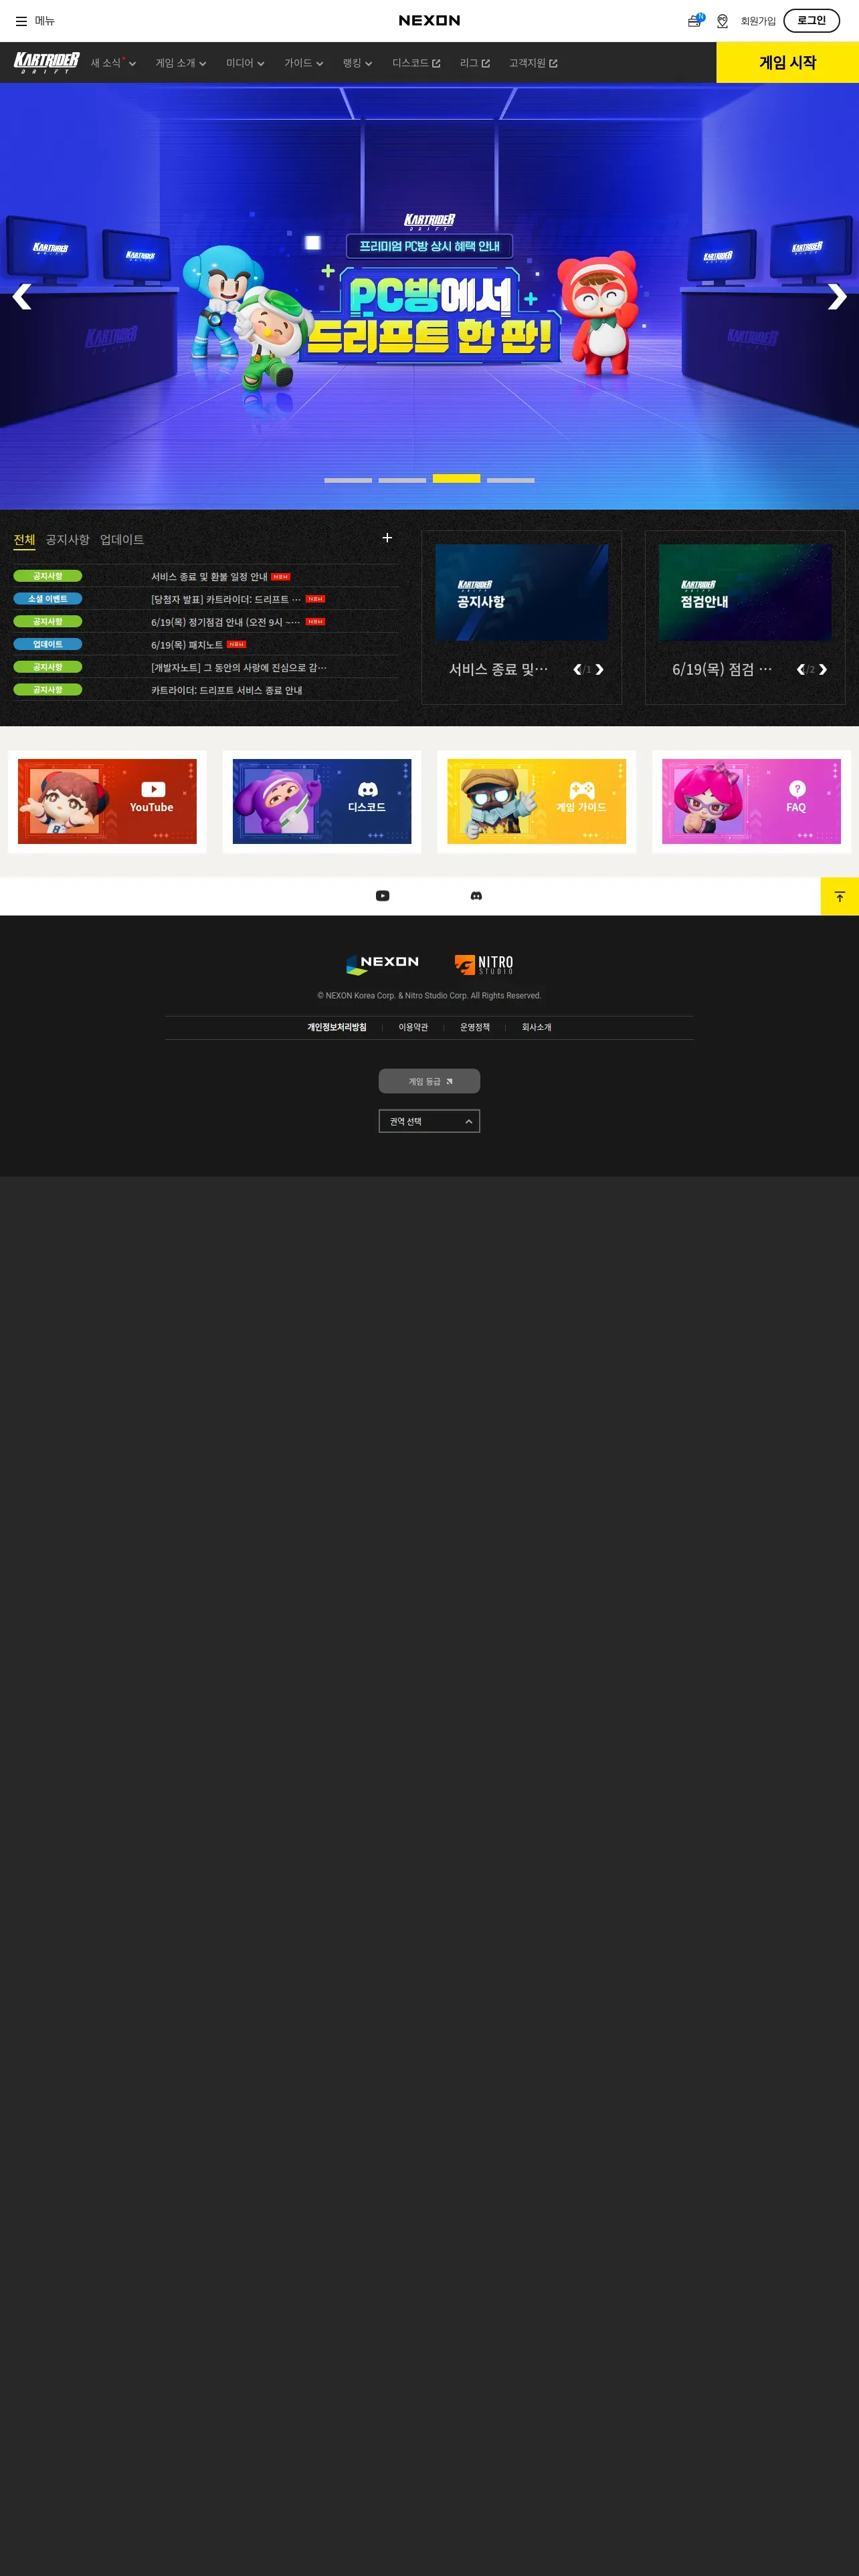Click the 점검안내 card thumbnail image

tap(745, 592)
